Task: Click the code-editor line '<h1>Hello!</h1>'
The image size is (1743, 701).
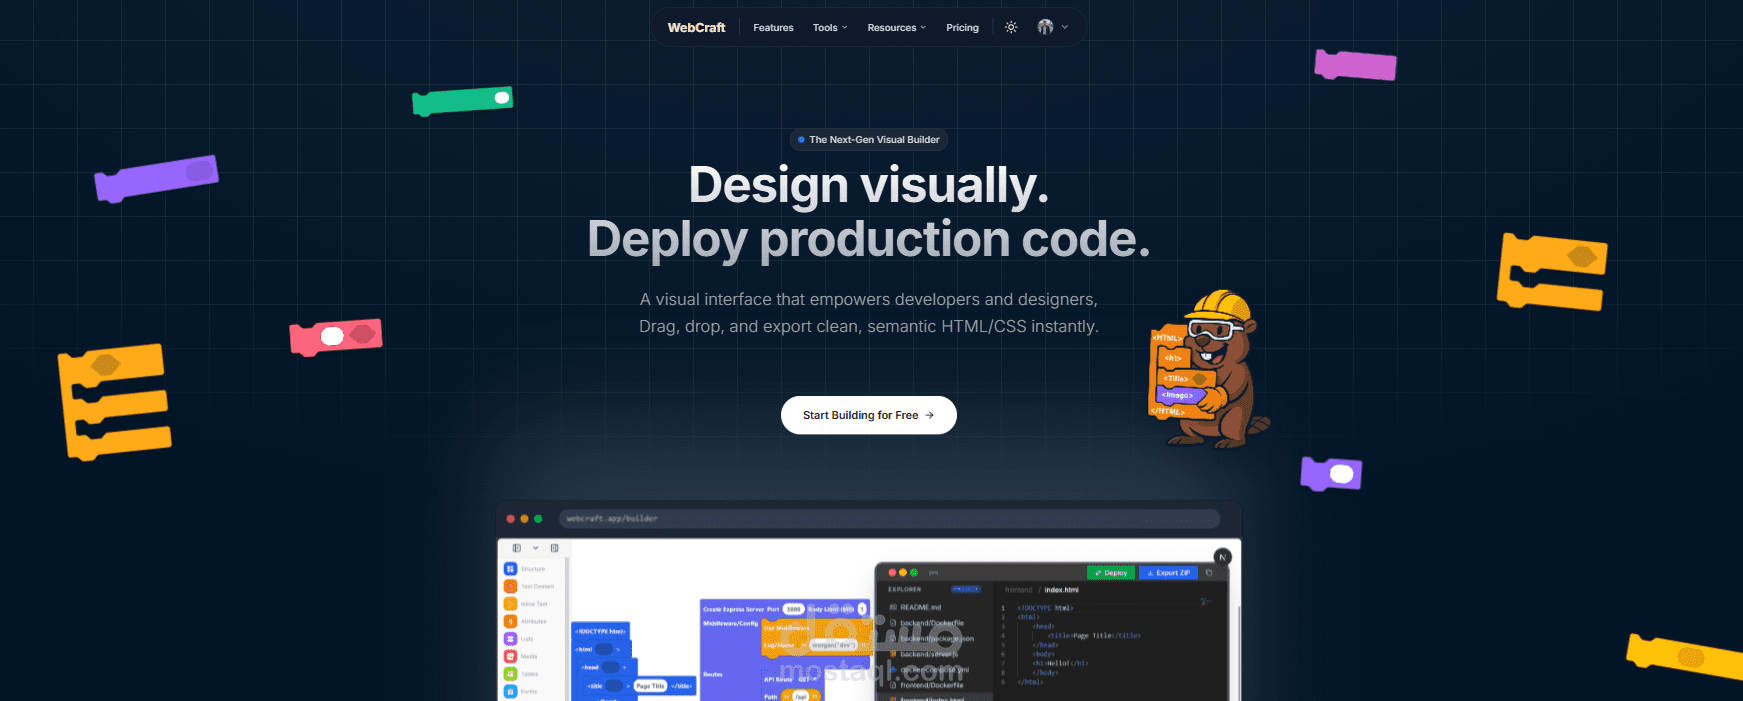Action: [x=1060, y=663]
